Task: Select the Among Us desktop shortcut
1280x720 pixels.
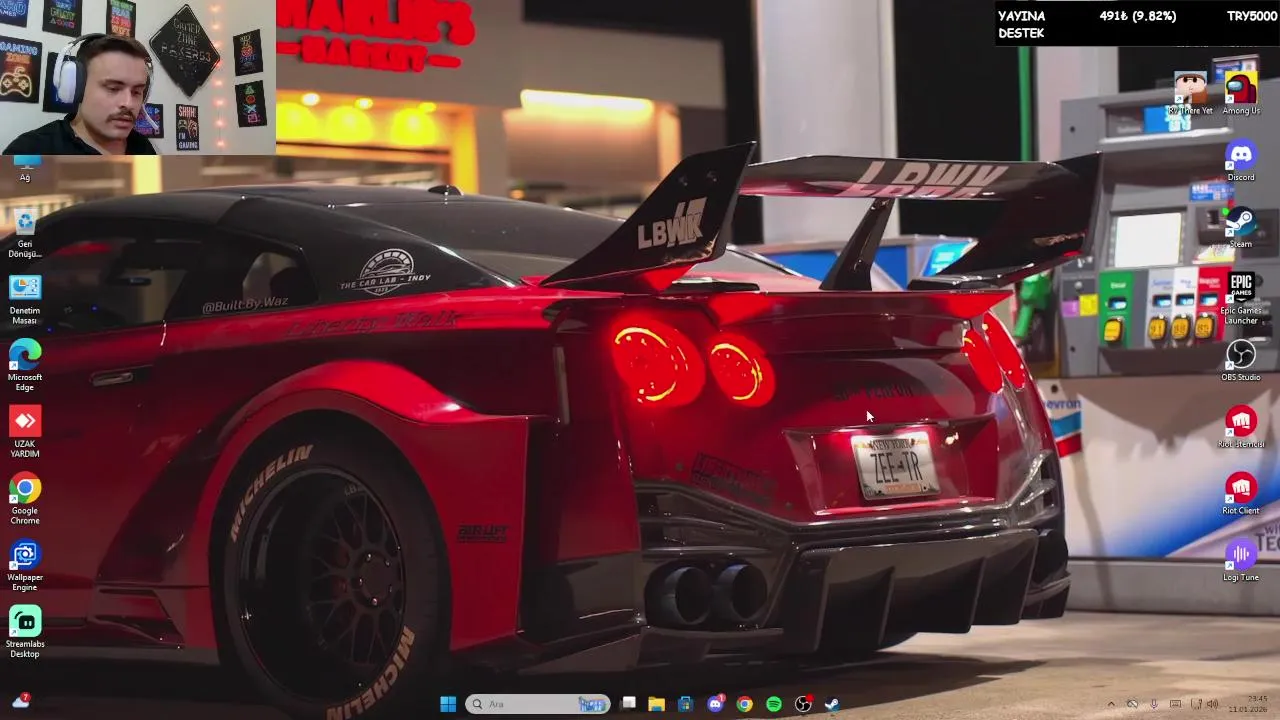Action: tap(1241, 94)
